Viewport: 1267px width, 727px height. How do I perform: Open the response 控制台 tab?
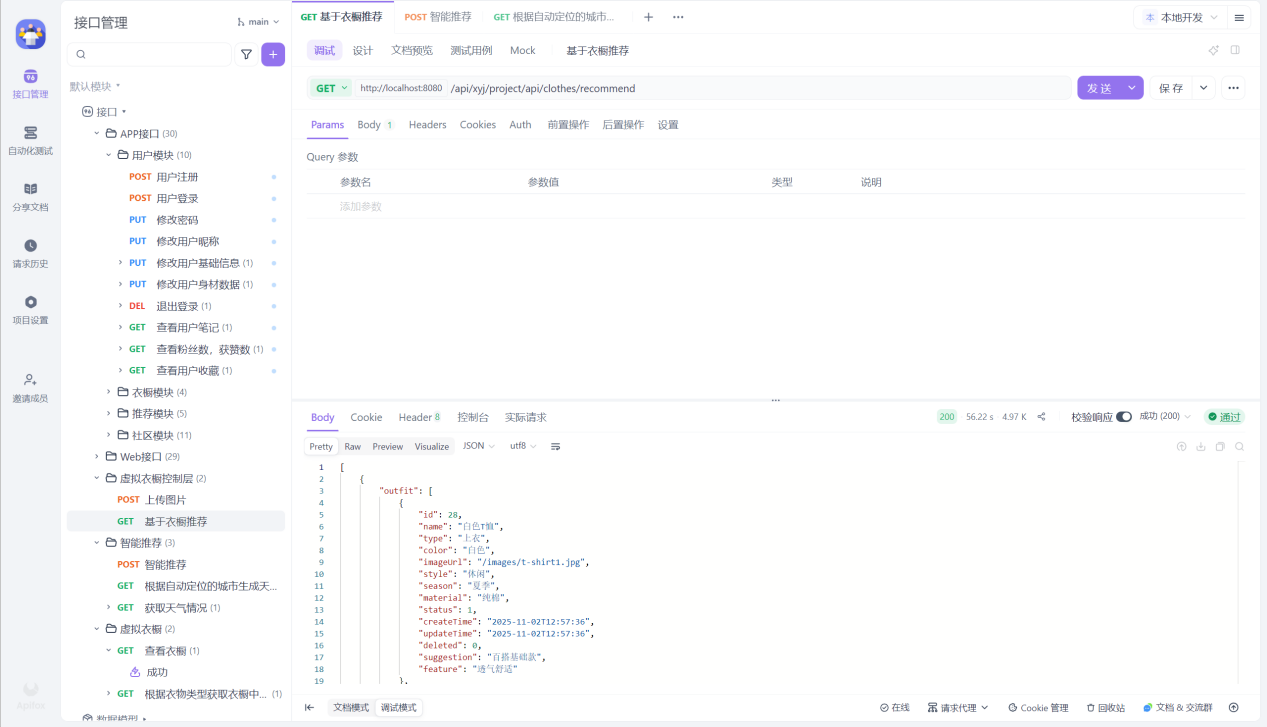[x=473, y=417]
